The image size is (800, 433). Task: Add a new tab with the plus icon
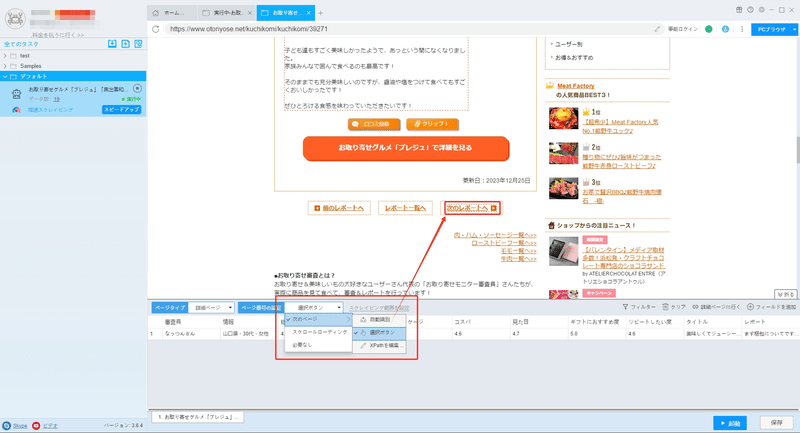point(320,13)
